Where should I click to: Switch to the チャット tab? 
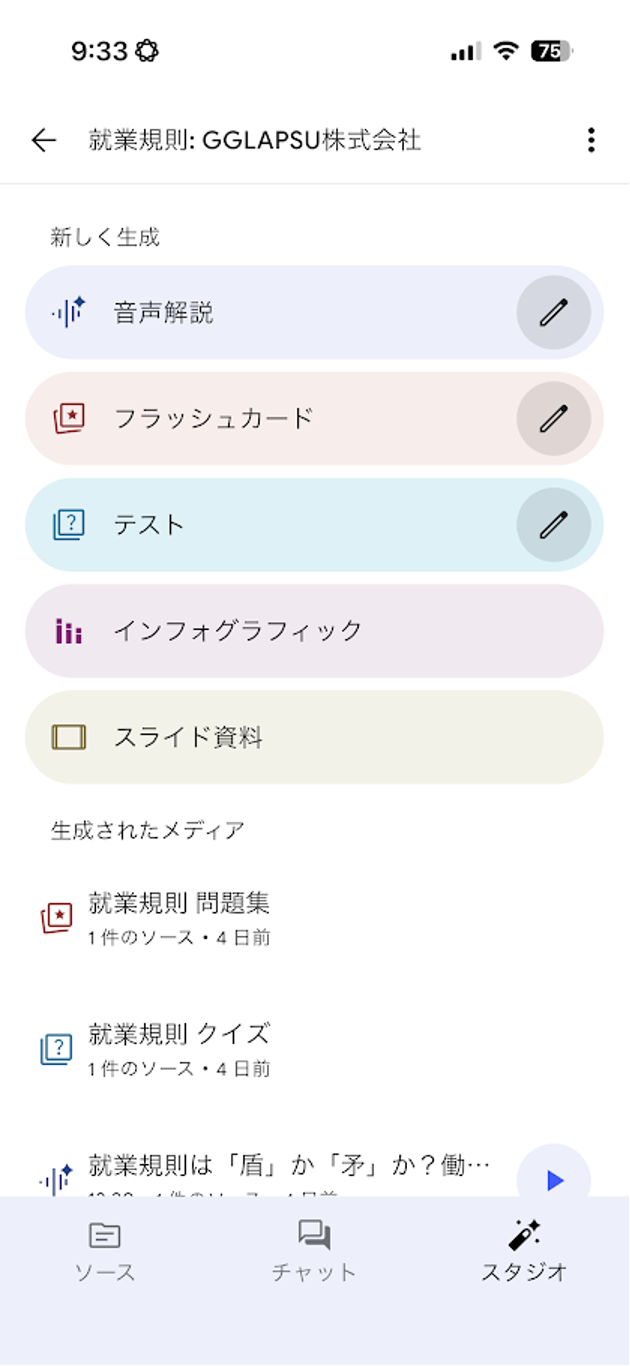click(314, 1251)
